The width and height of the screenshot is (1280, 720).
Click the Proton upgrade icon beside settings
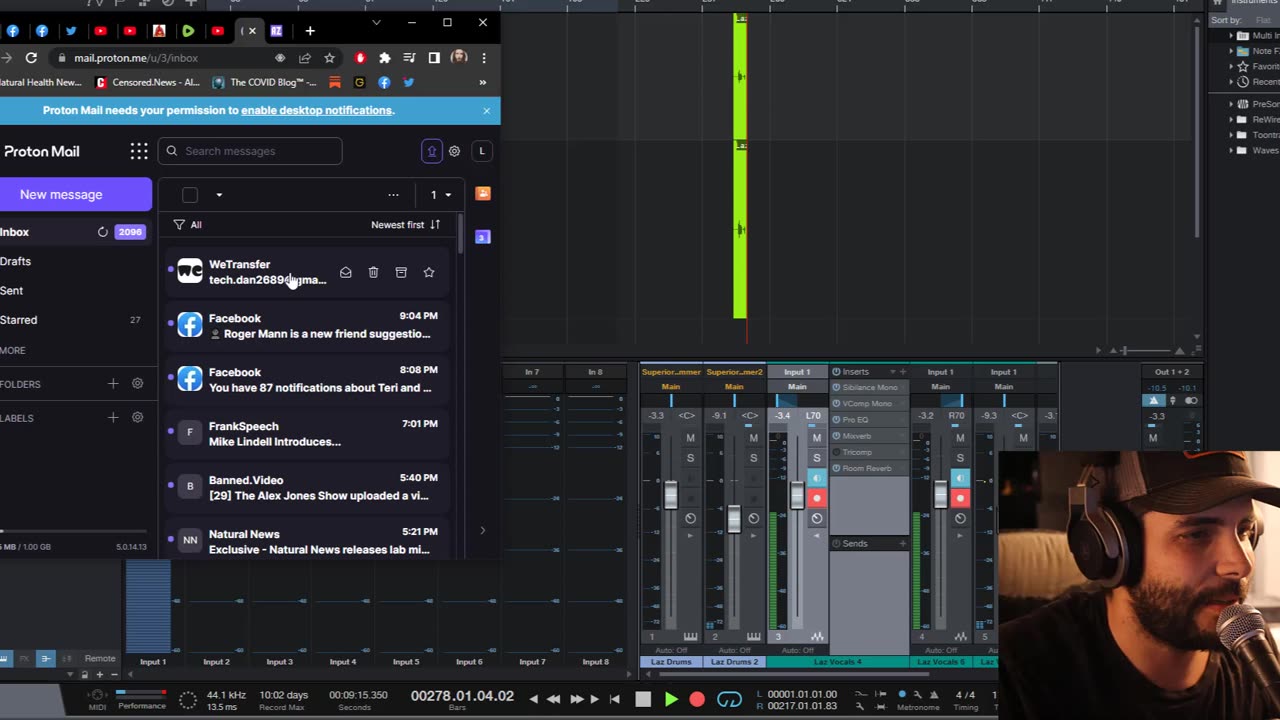click(432, 151)
